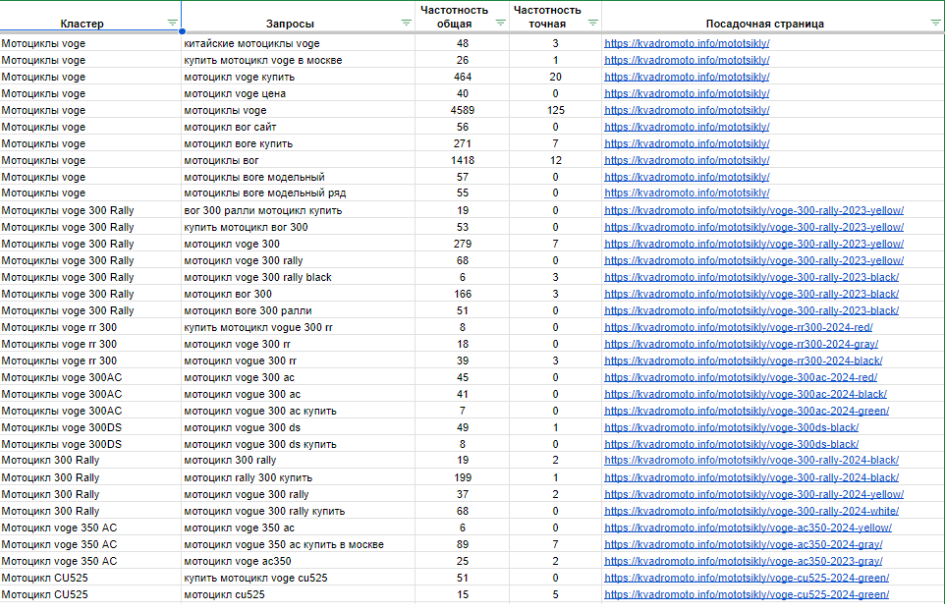
Task: Open the filter for Частотность точная column
Action: coord(593,23)
